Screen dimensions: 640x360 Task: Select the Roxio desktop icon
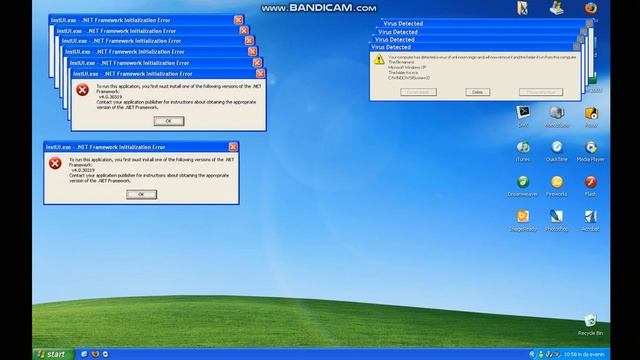point(591,113)
